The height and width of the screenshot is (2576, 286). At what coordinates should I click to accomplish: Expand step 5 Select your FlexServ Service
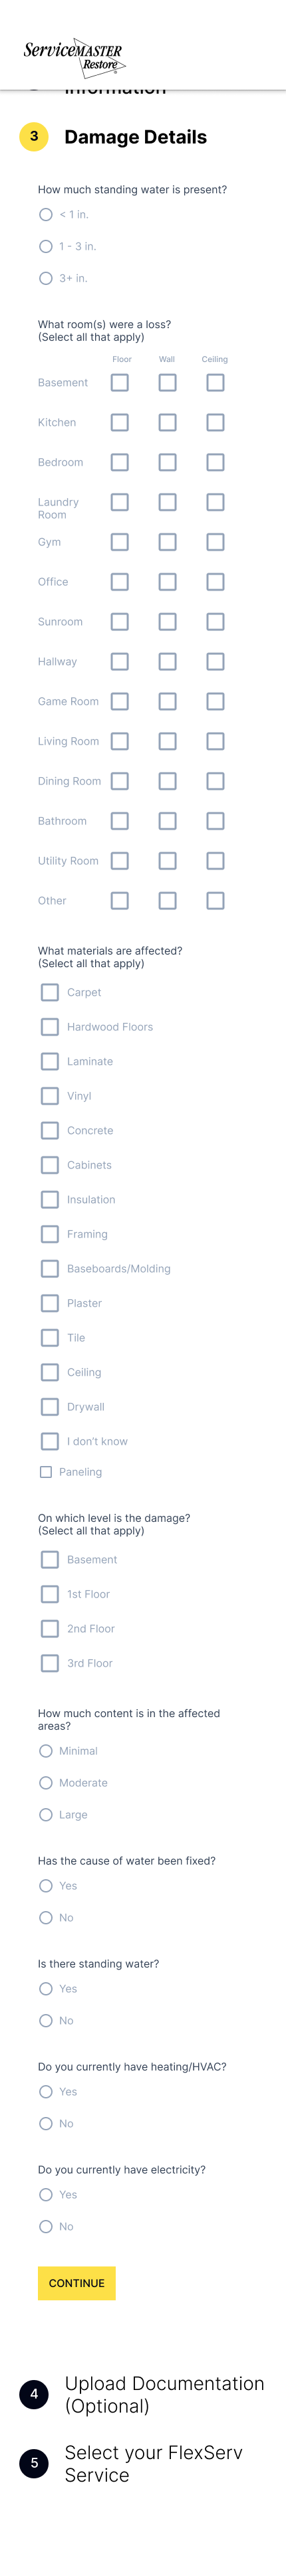coord(153,2463)
